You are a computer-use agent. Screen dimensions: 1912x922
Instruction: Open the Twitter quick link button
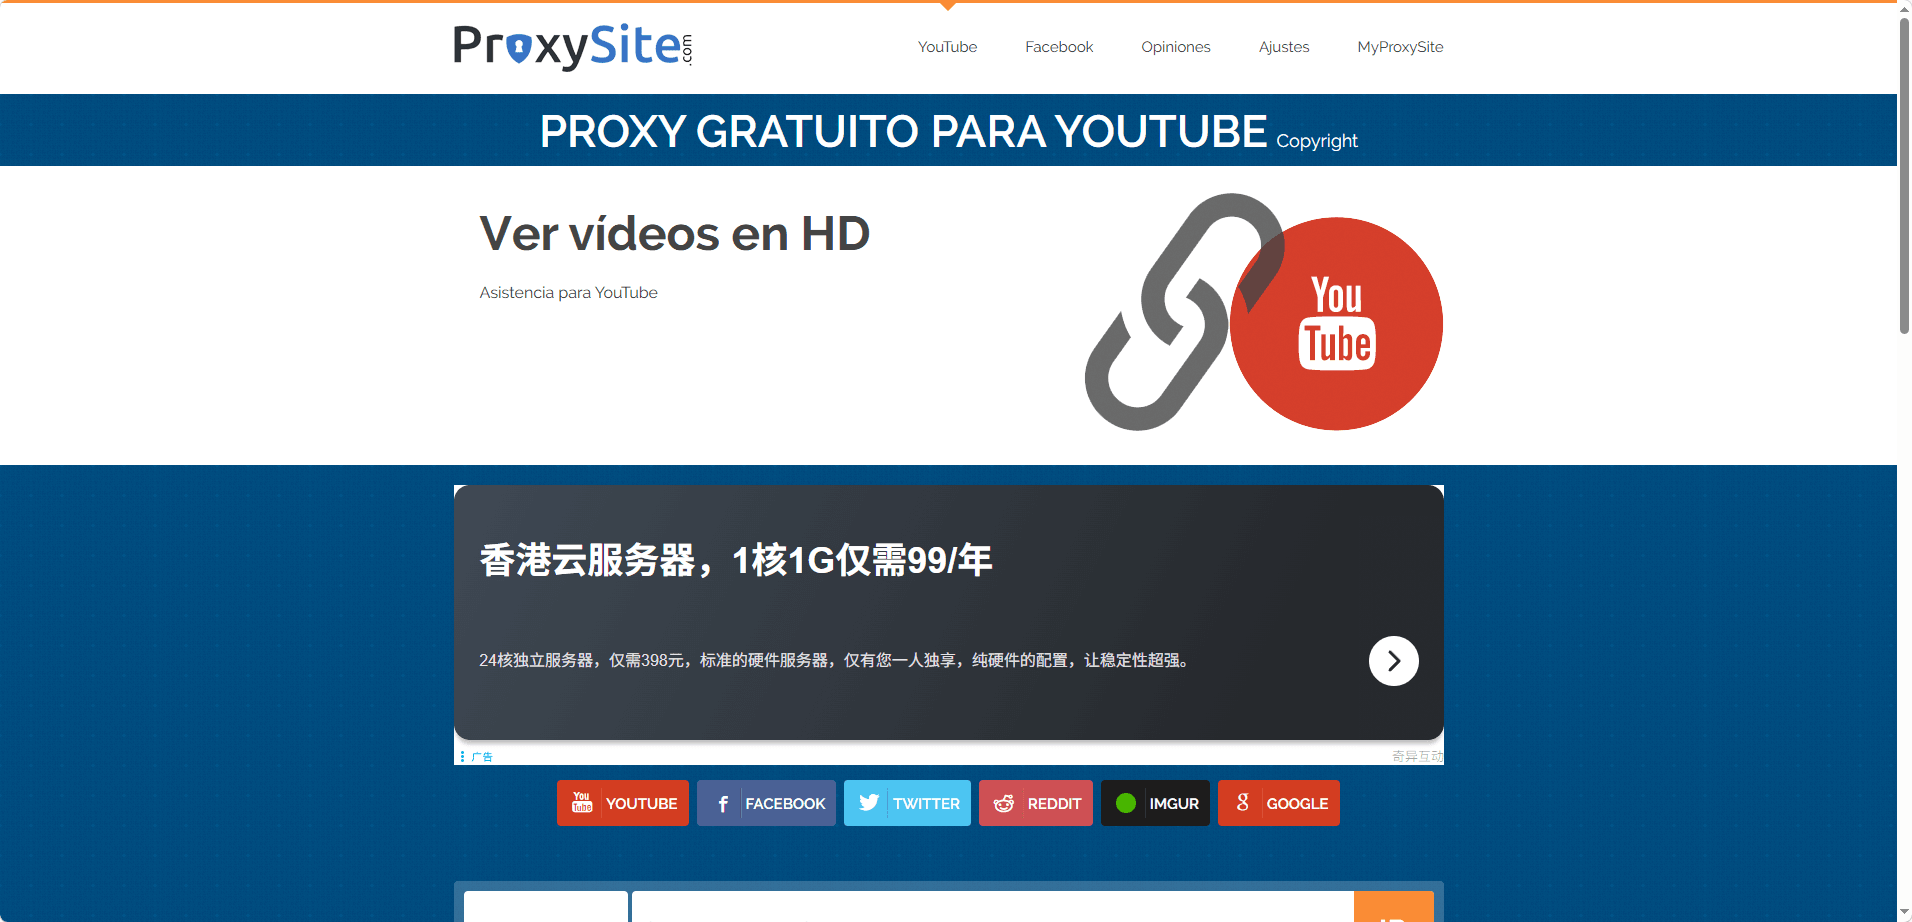[x=907, y=803]
